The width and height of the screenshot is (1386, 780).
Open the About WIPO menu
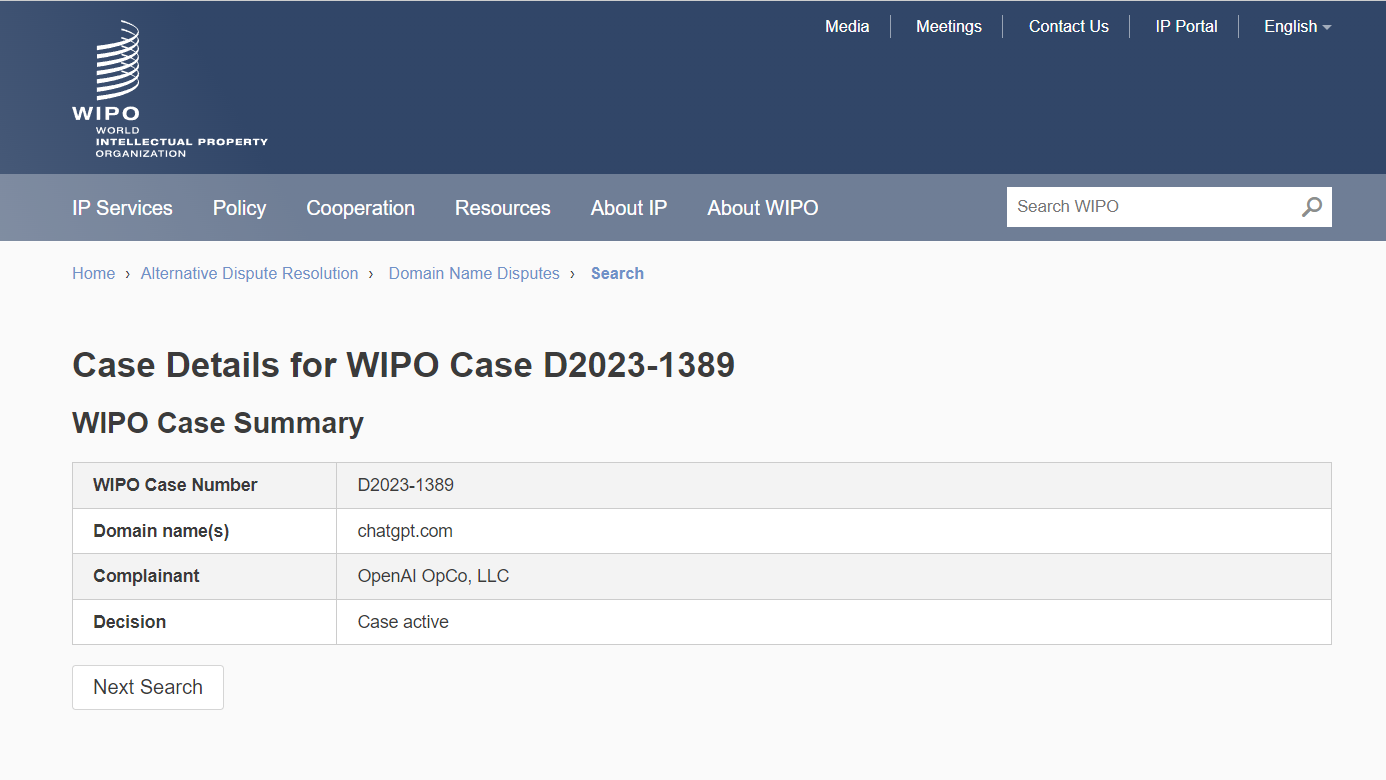[762, 208]
